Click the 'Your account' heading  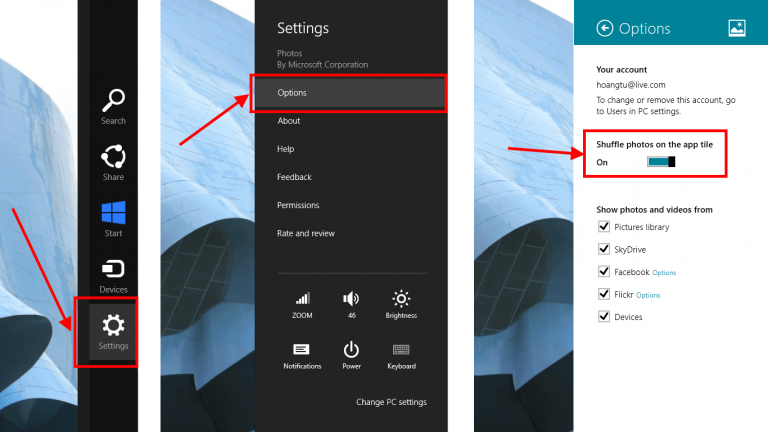tap(621, 70)
